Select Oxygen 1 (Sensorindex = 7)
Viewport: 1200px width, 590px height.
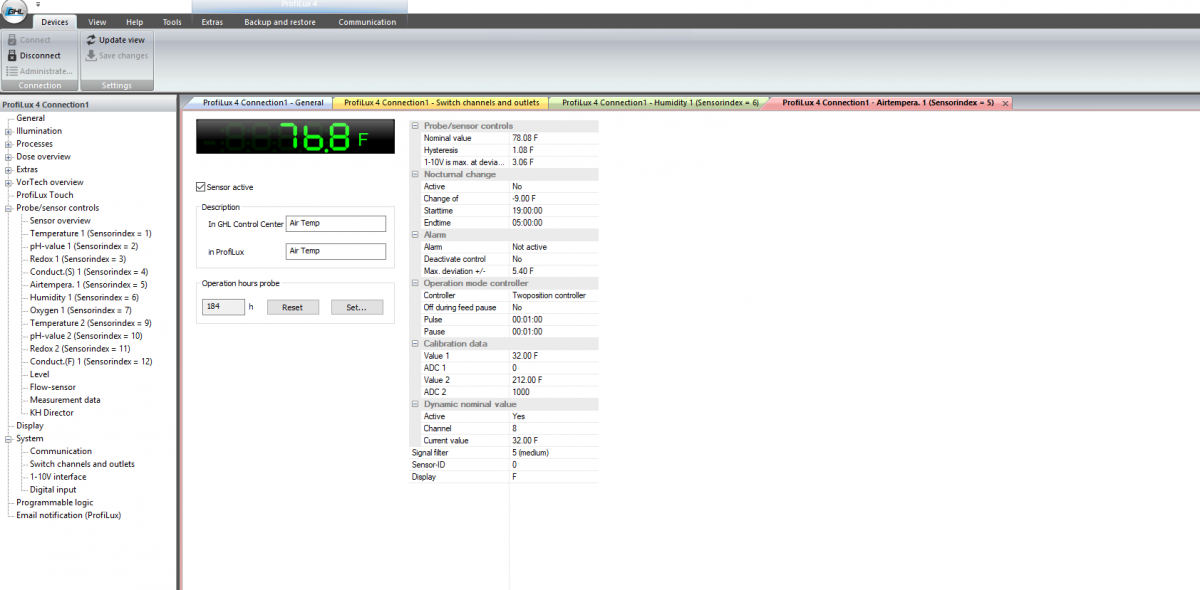pos(81,310)
